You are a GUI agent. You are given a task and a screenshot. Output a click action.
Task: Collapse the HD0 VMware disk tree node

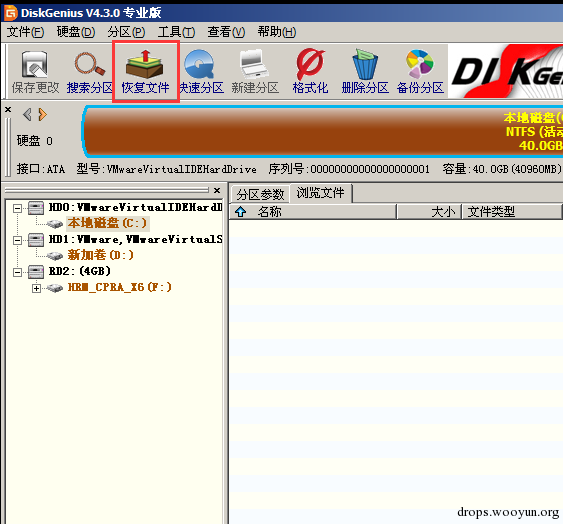click(17, 208)
